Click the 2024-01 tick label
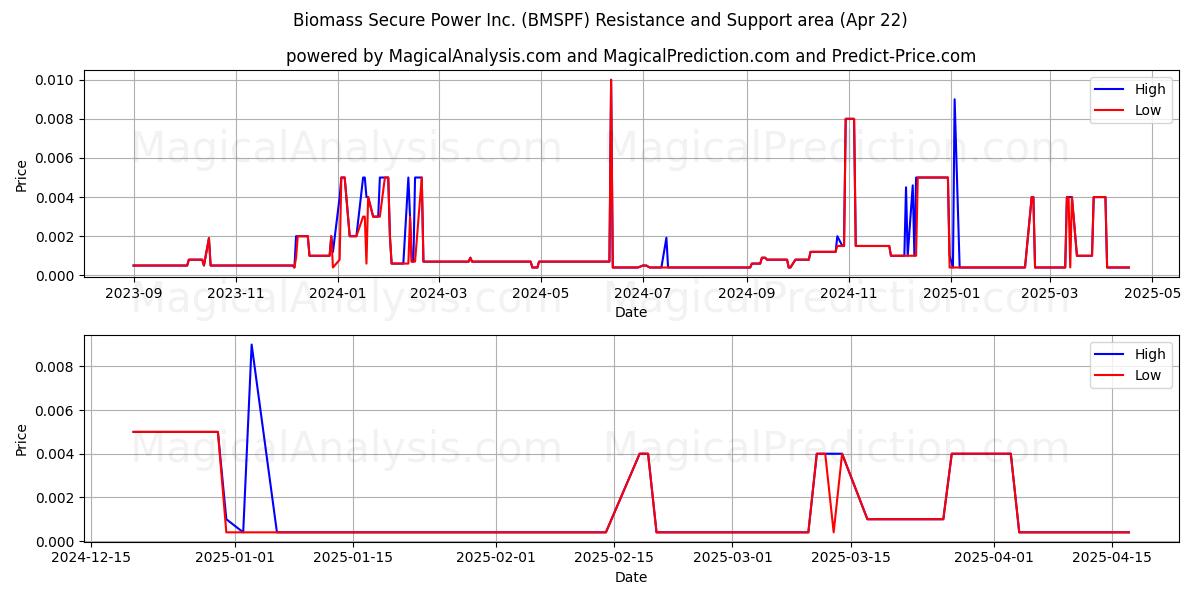Viewport: 1200px width, 600px height. (x=338, y=293)
